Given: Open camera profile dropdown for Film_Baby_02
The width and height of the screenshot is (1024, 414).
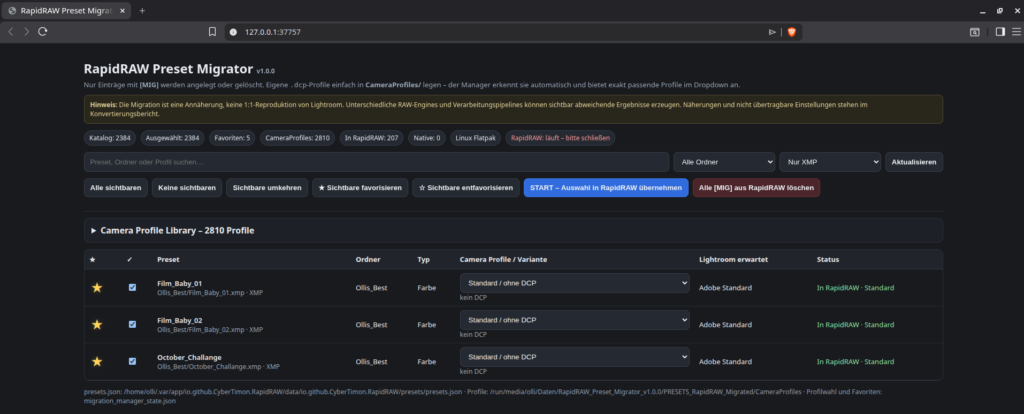Looking at the screenshot, I should (575, 320).
